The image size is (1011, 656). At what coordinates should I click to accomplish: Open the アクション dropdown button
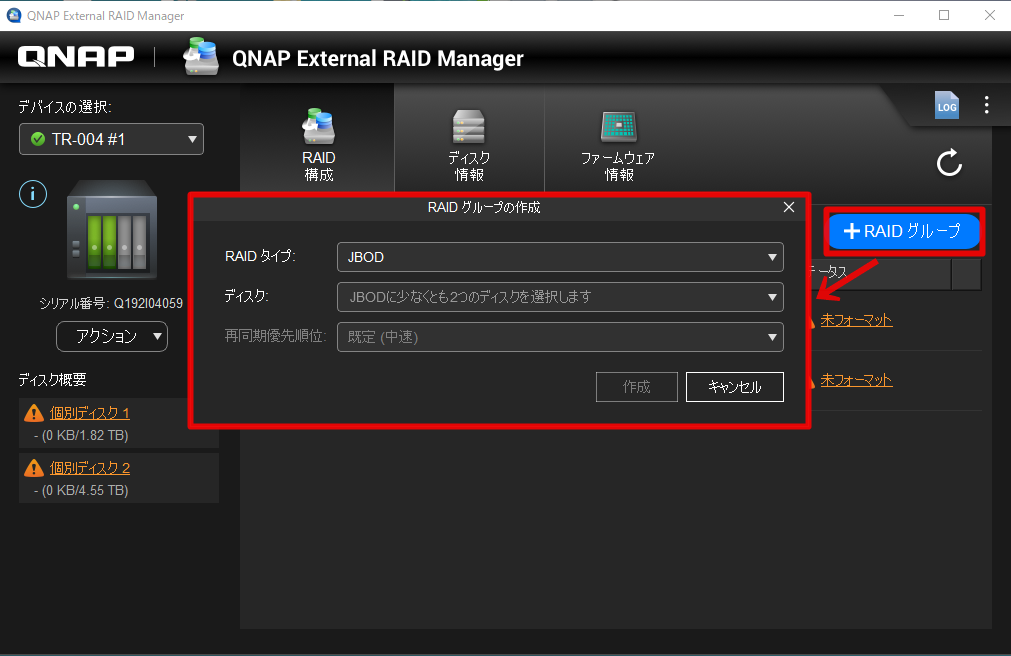click(x=112, y=336)
